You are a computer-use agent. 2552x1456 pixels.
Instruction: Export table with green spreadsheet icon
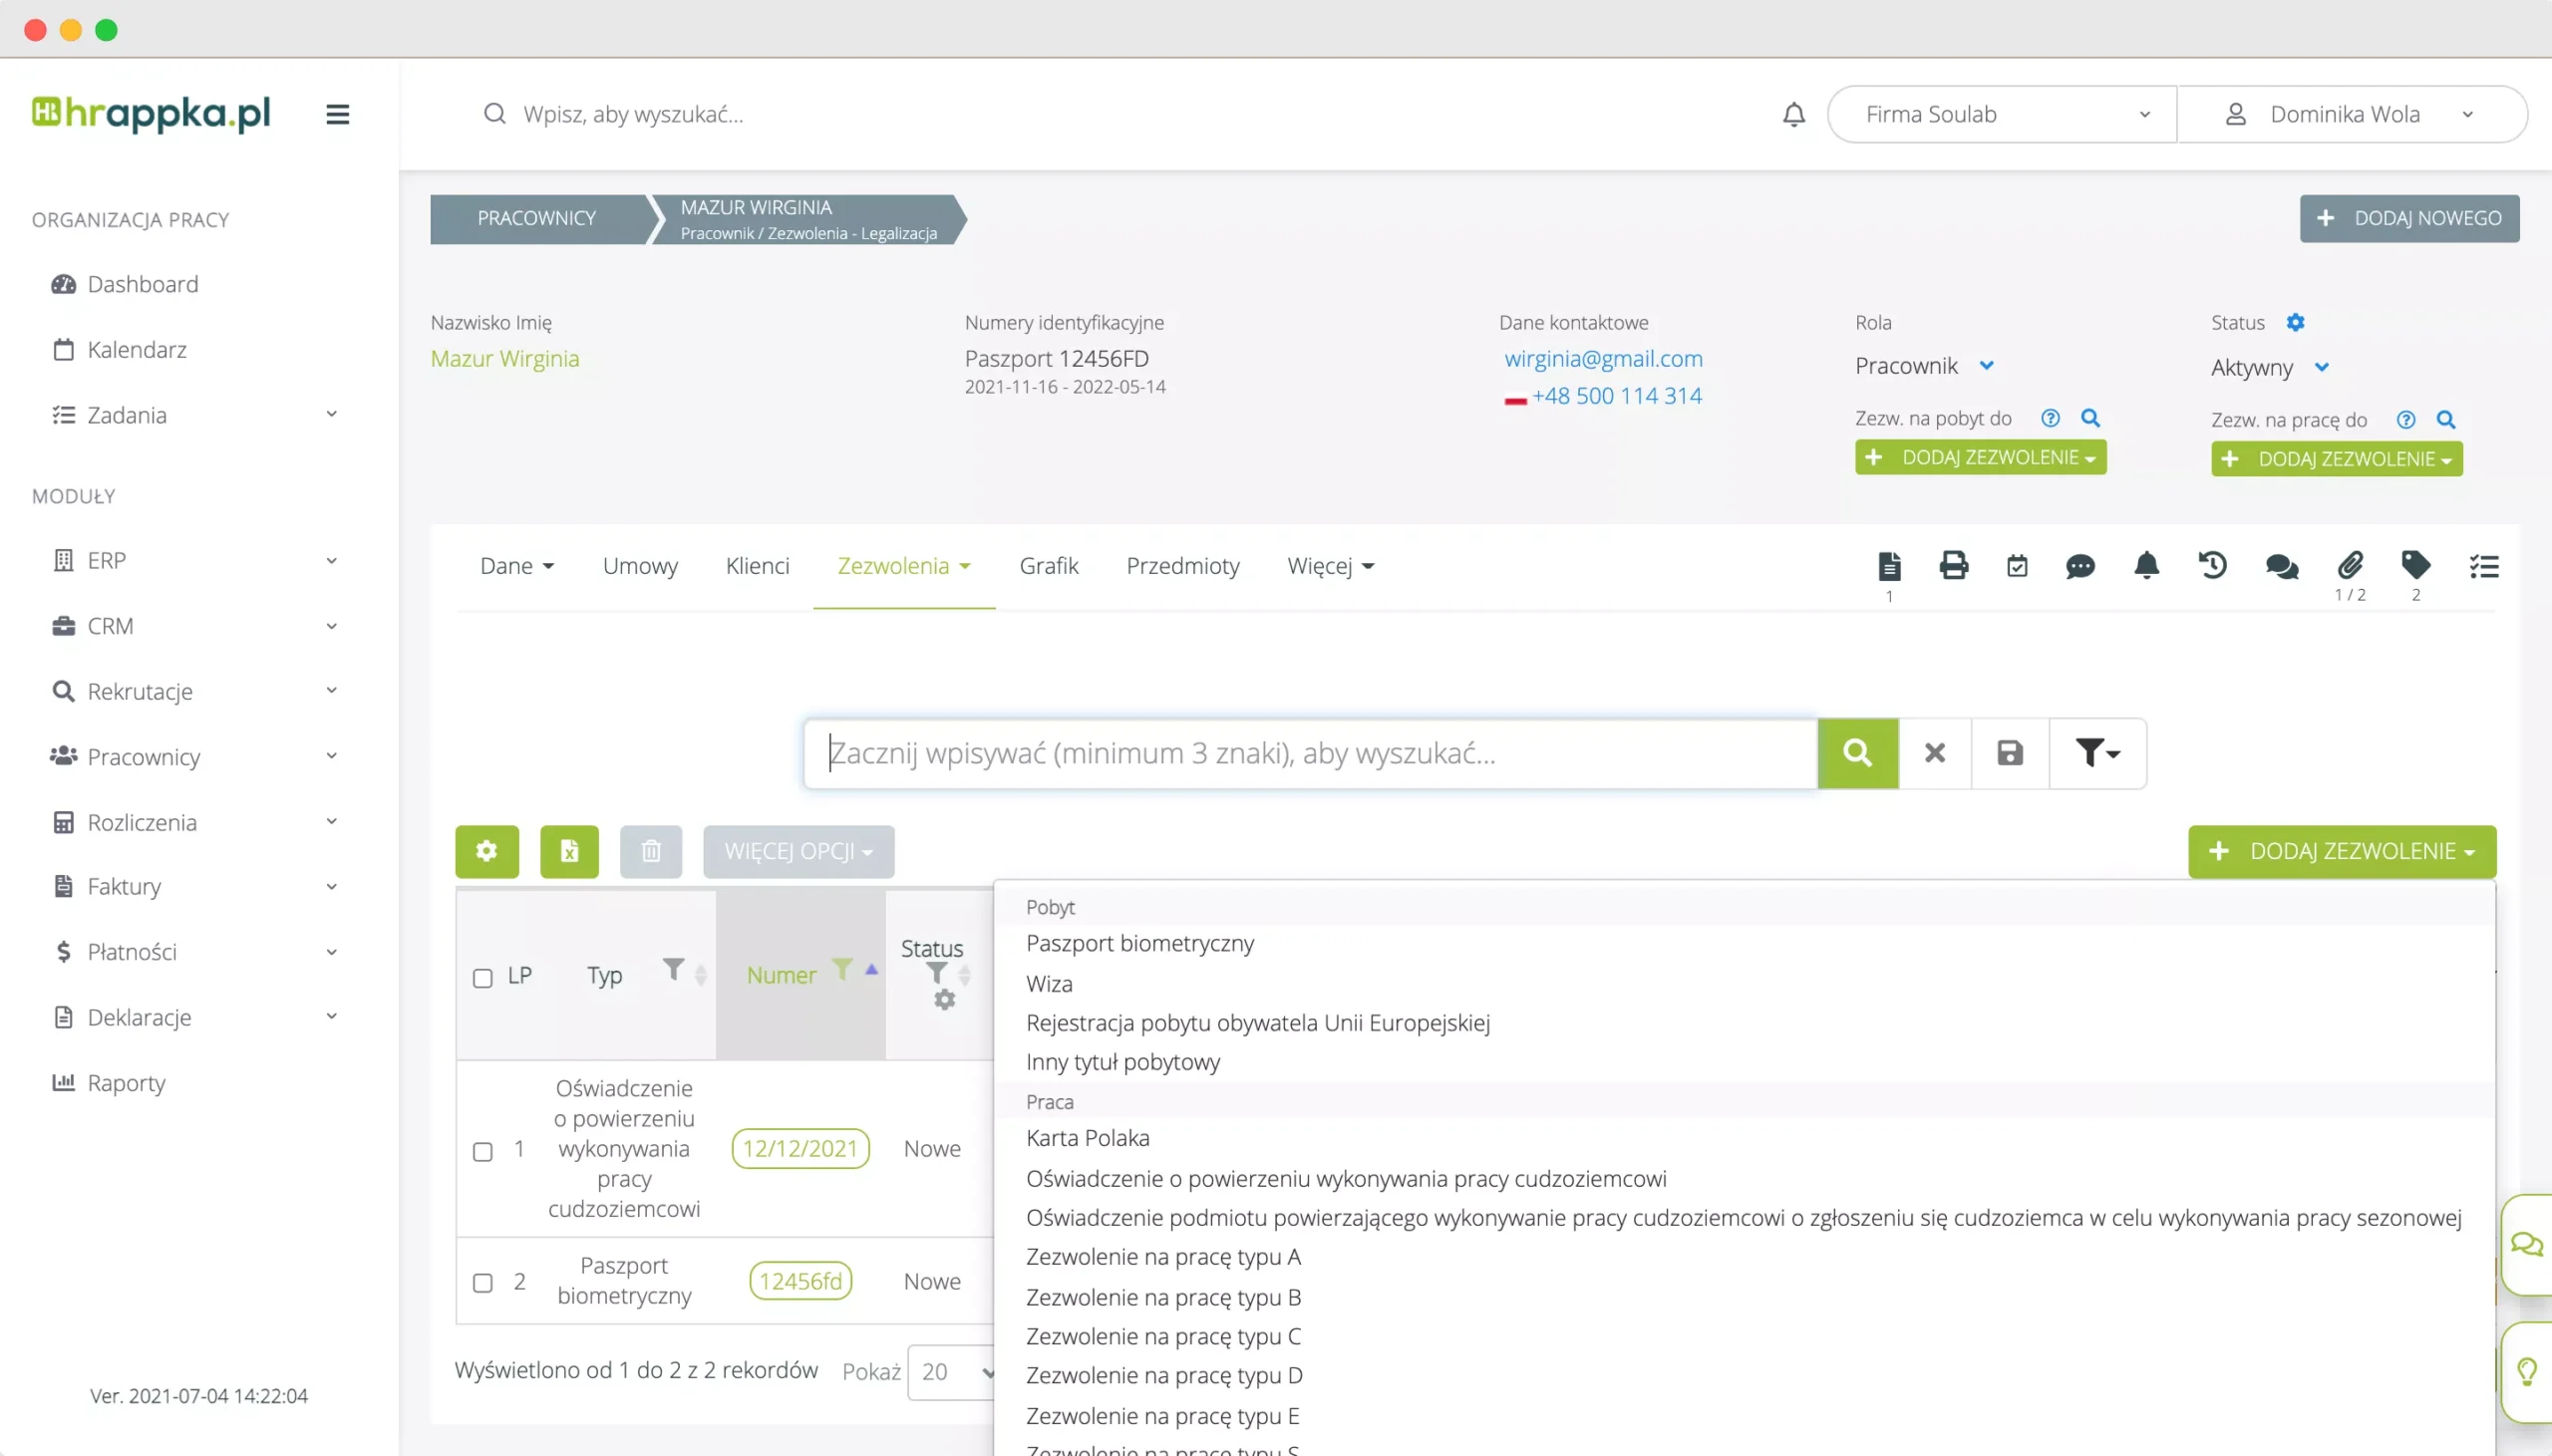[569, 852]
